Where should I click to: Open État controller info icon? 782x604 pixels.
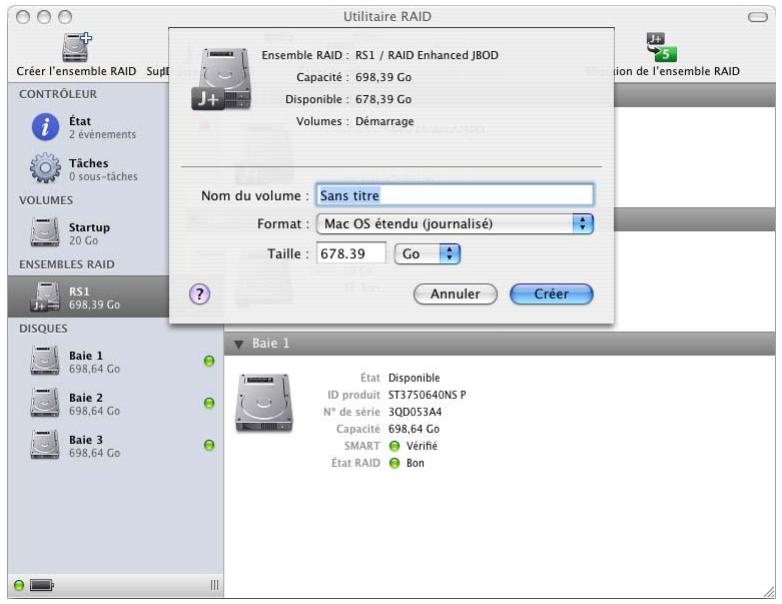click(x=45, y=127)
